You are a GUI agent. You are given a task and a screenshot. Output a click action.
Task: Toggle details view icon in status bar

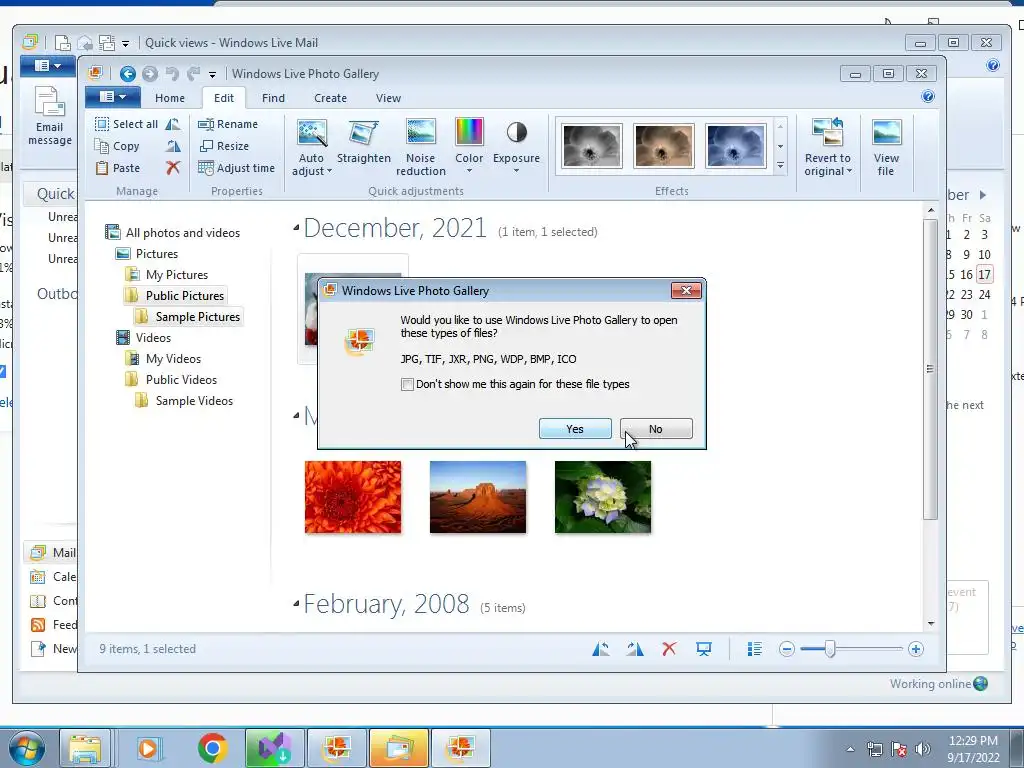point(754,649)
